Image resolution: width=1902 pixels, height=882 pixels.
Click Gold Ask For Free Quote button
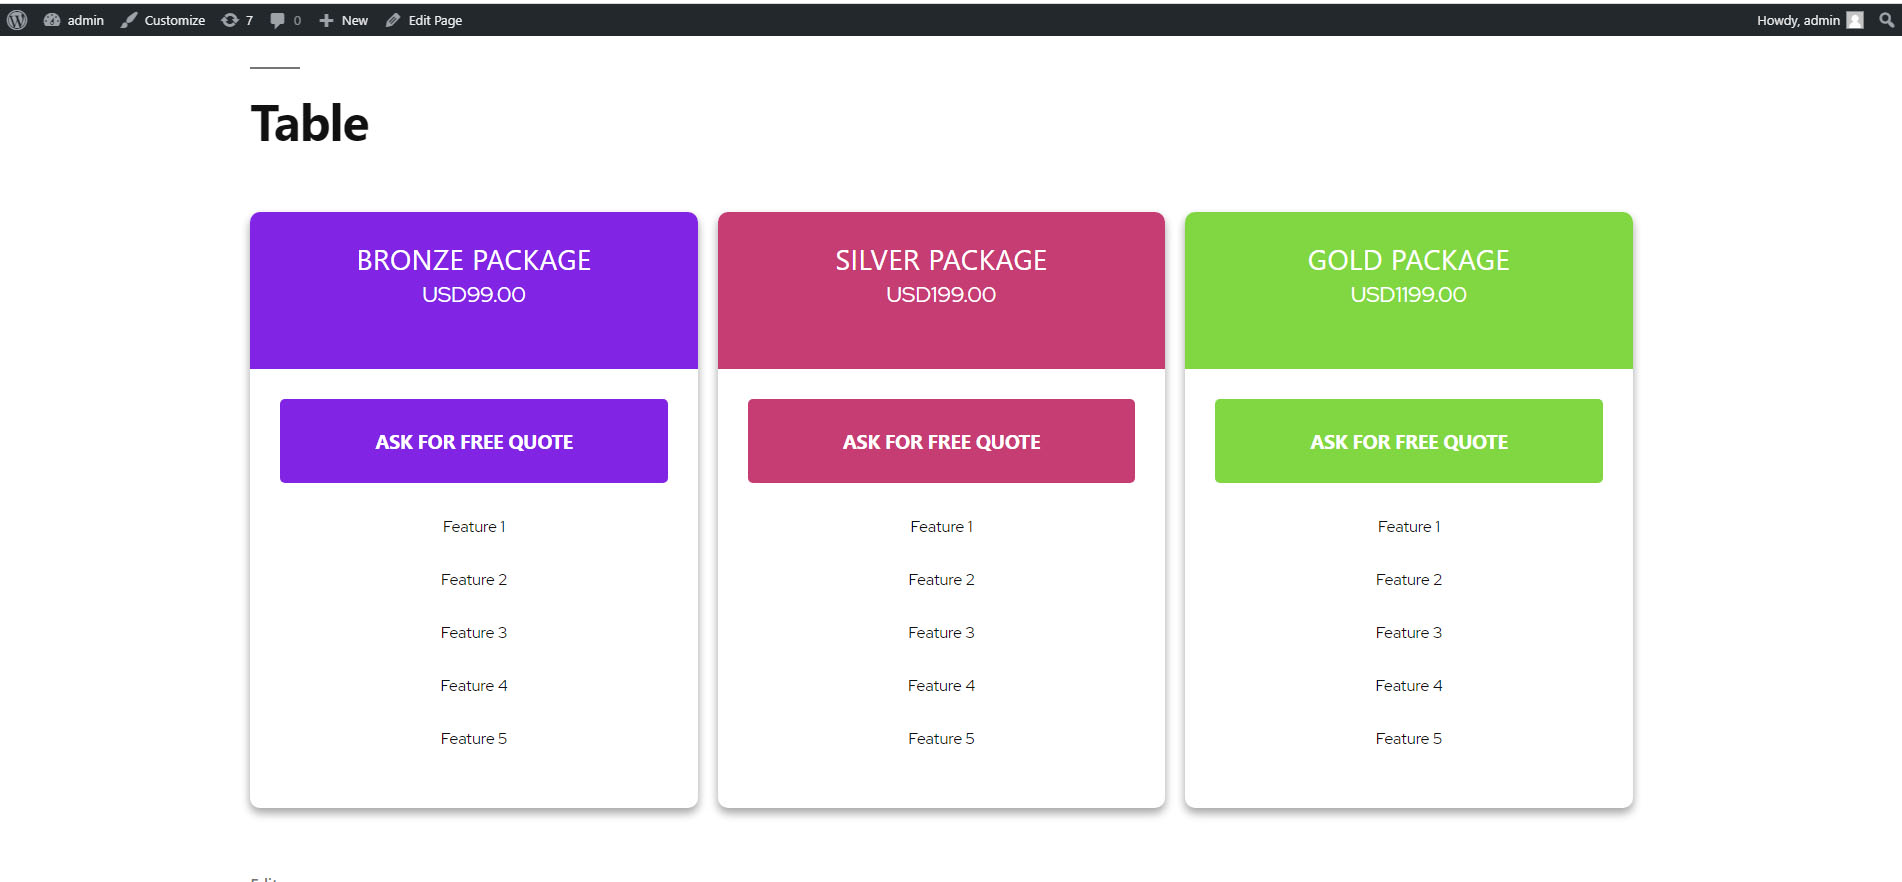tap(1409, 441)
